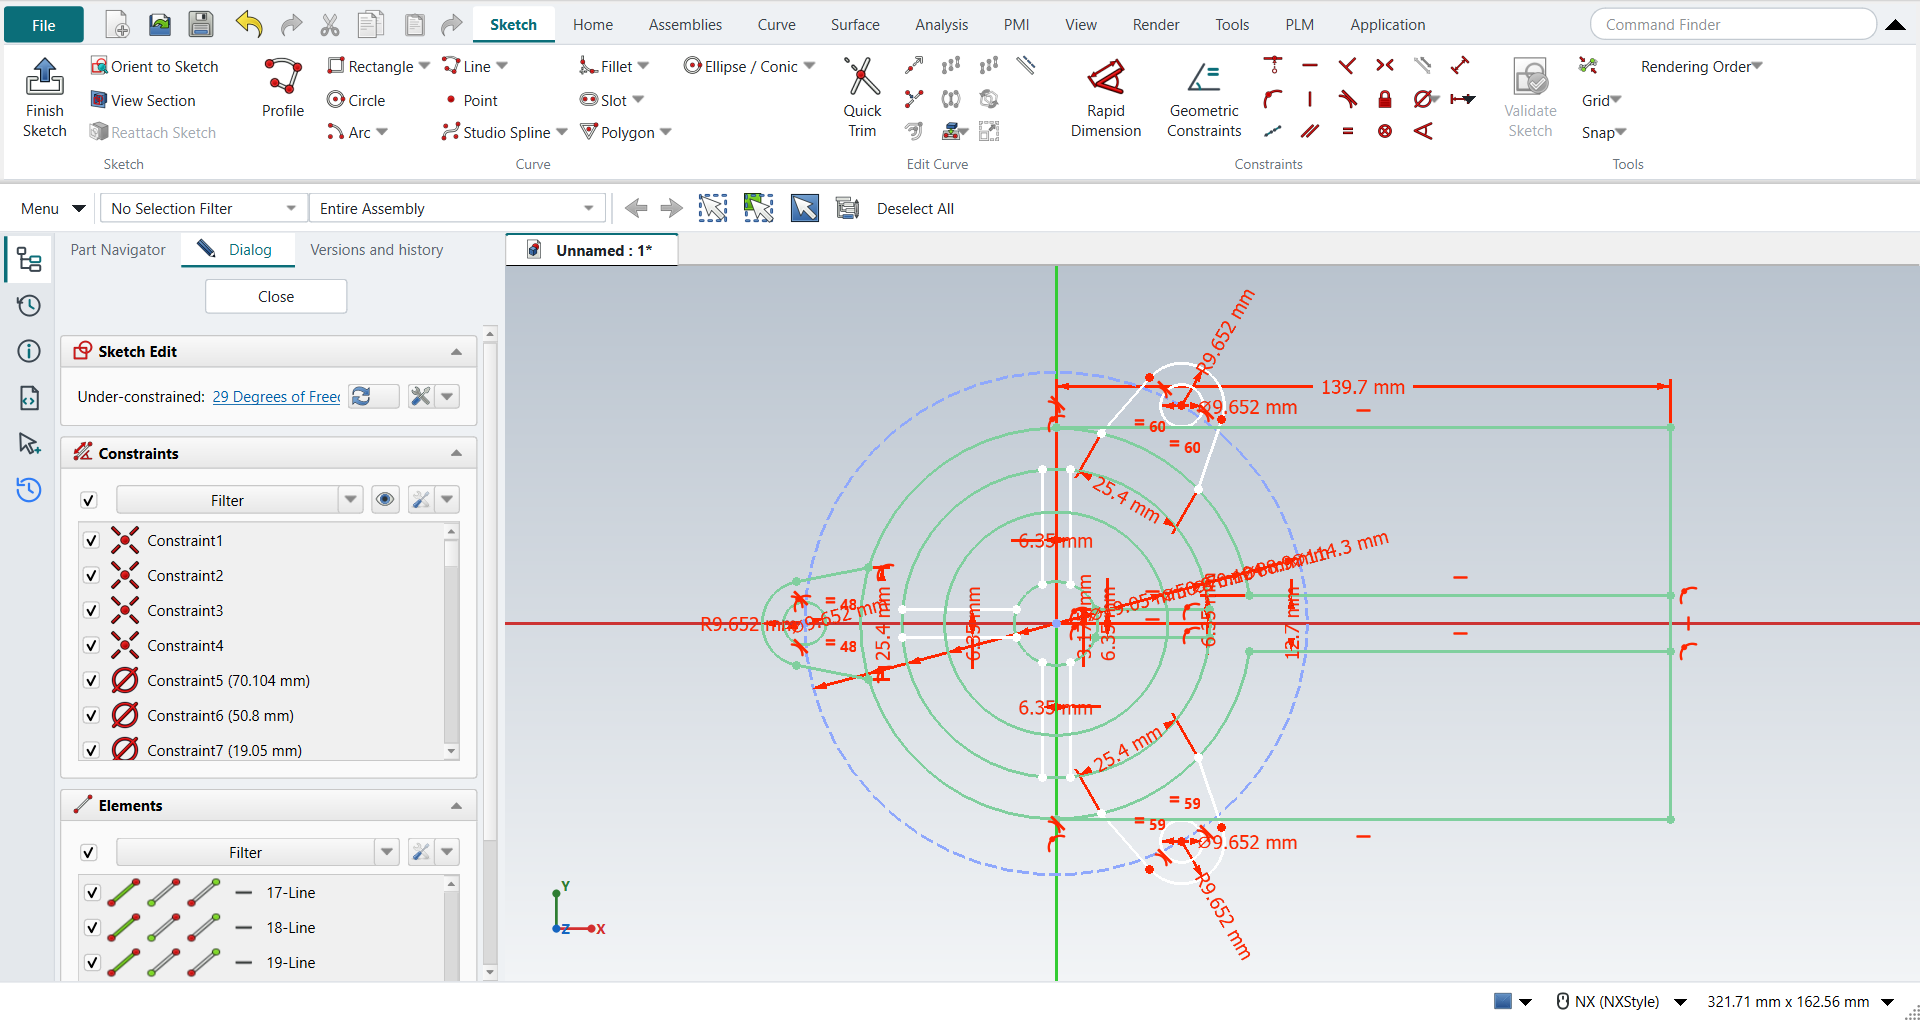Image resolution: width=1920 pixels, height=1020 pixels.
Task: Click the Close button in the Dialog panel
Action: (x=276, y=296)
